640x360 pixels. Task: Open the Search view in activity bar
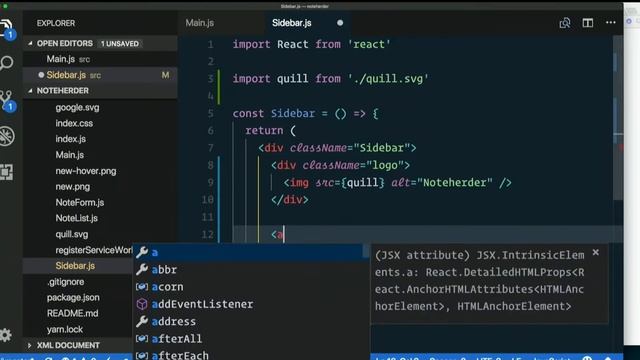pyautogui.click(x=7, y=63)
